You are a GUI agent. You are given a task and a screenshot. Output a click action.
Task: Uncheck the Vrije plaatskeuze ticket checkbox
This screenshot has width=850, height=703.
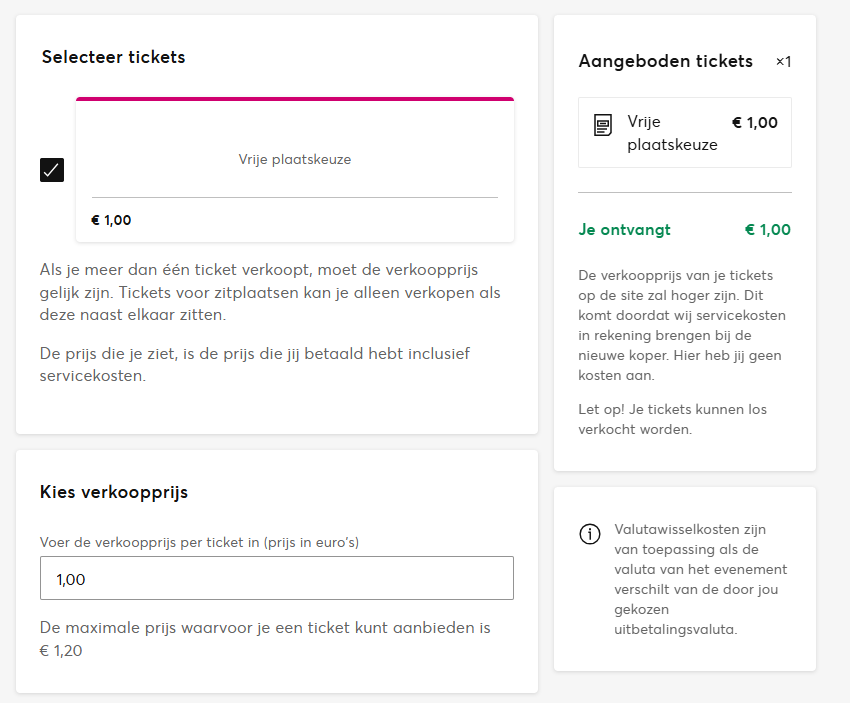52,170
